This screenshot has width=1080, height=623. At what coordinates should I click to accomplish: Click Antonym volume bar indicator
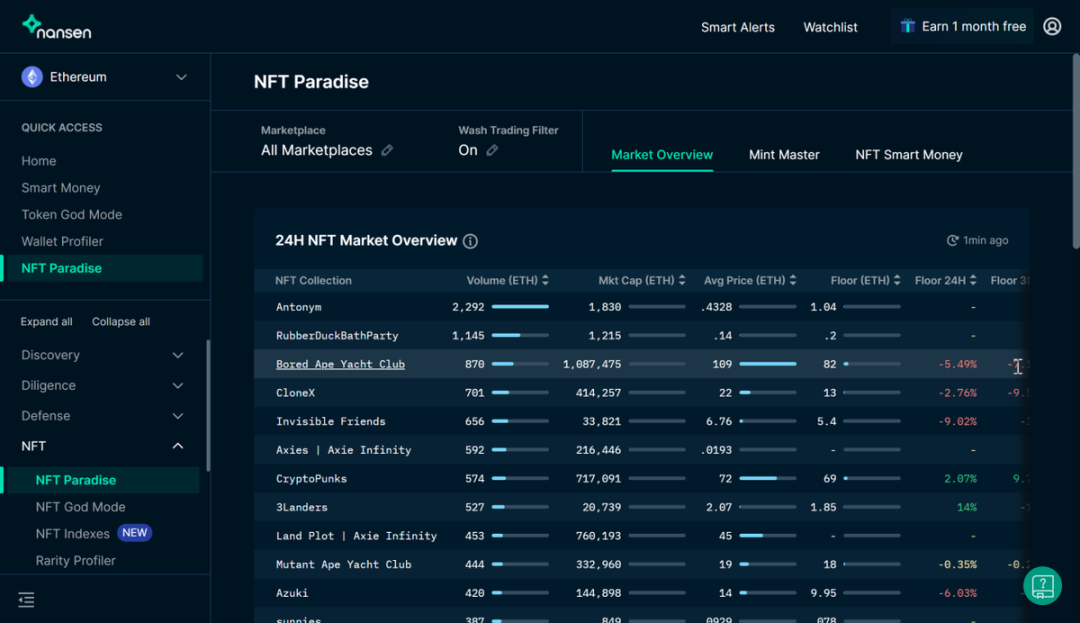click(520, 306)
